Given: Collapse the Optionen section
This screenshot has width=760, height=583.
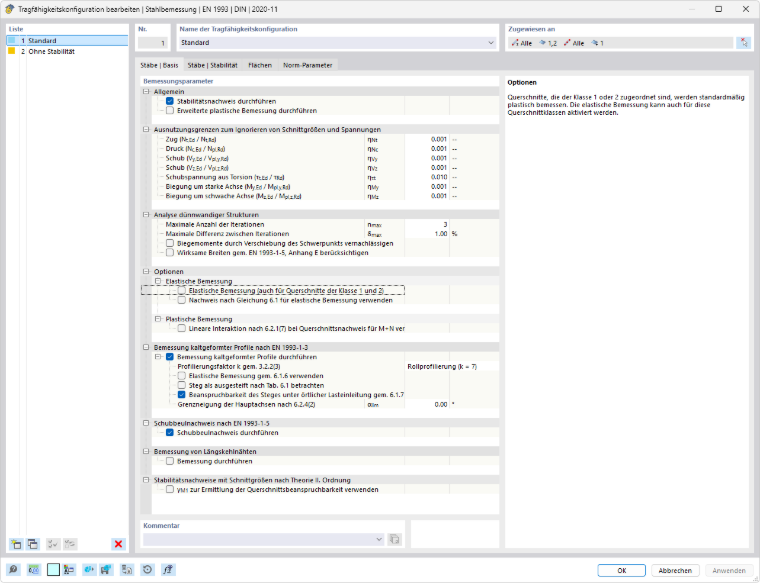Looking at the screenshot, I should coord(146,271).
